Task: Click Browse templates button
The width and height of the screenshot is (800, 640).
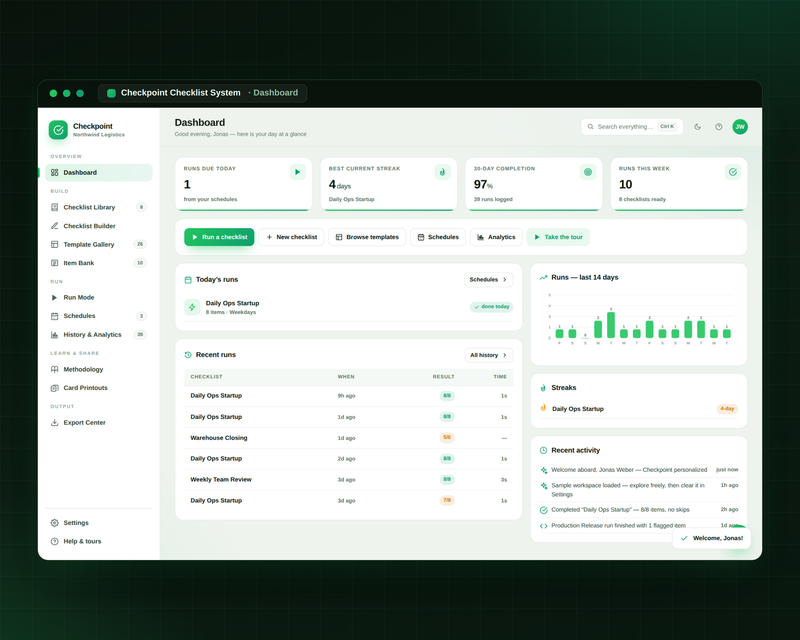Action: tap(367, 237)
